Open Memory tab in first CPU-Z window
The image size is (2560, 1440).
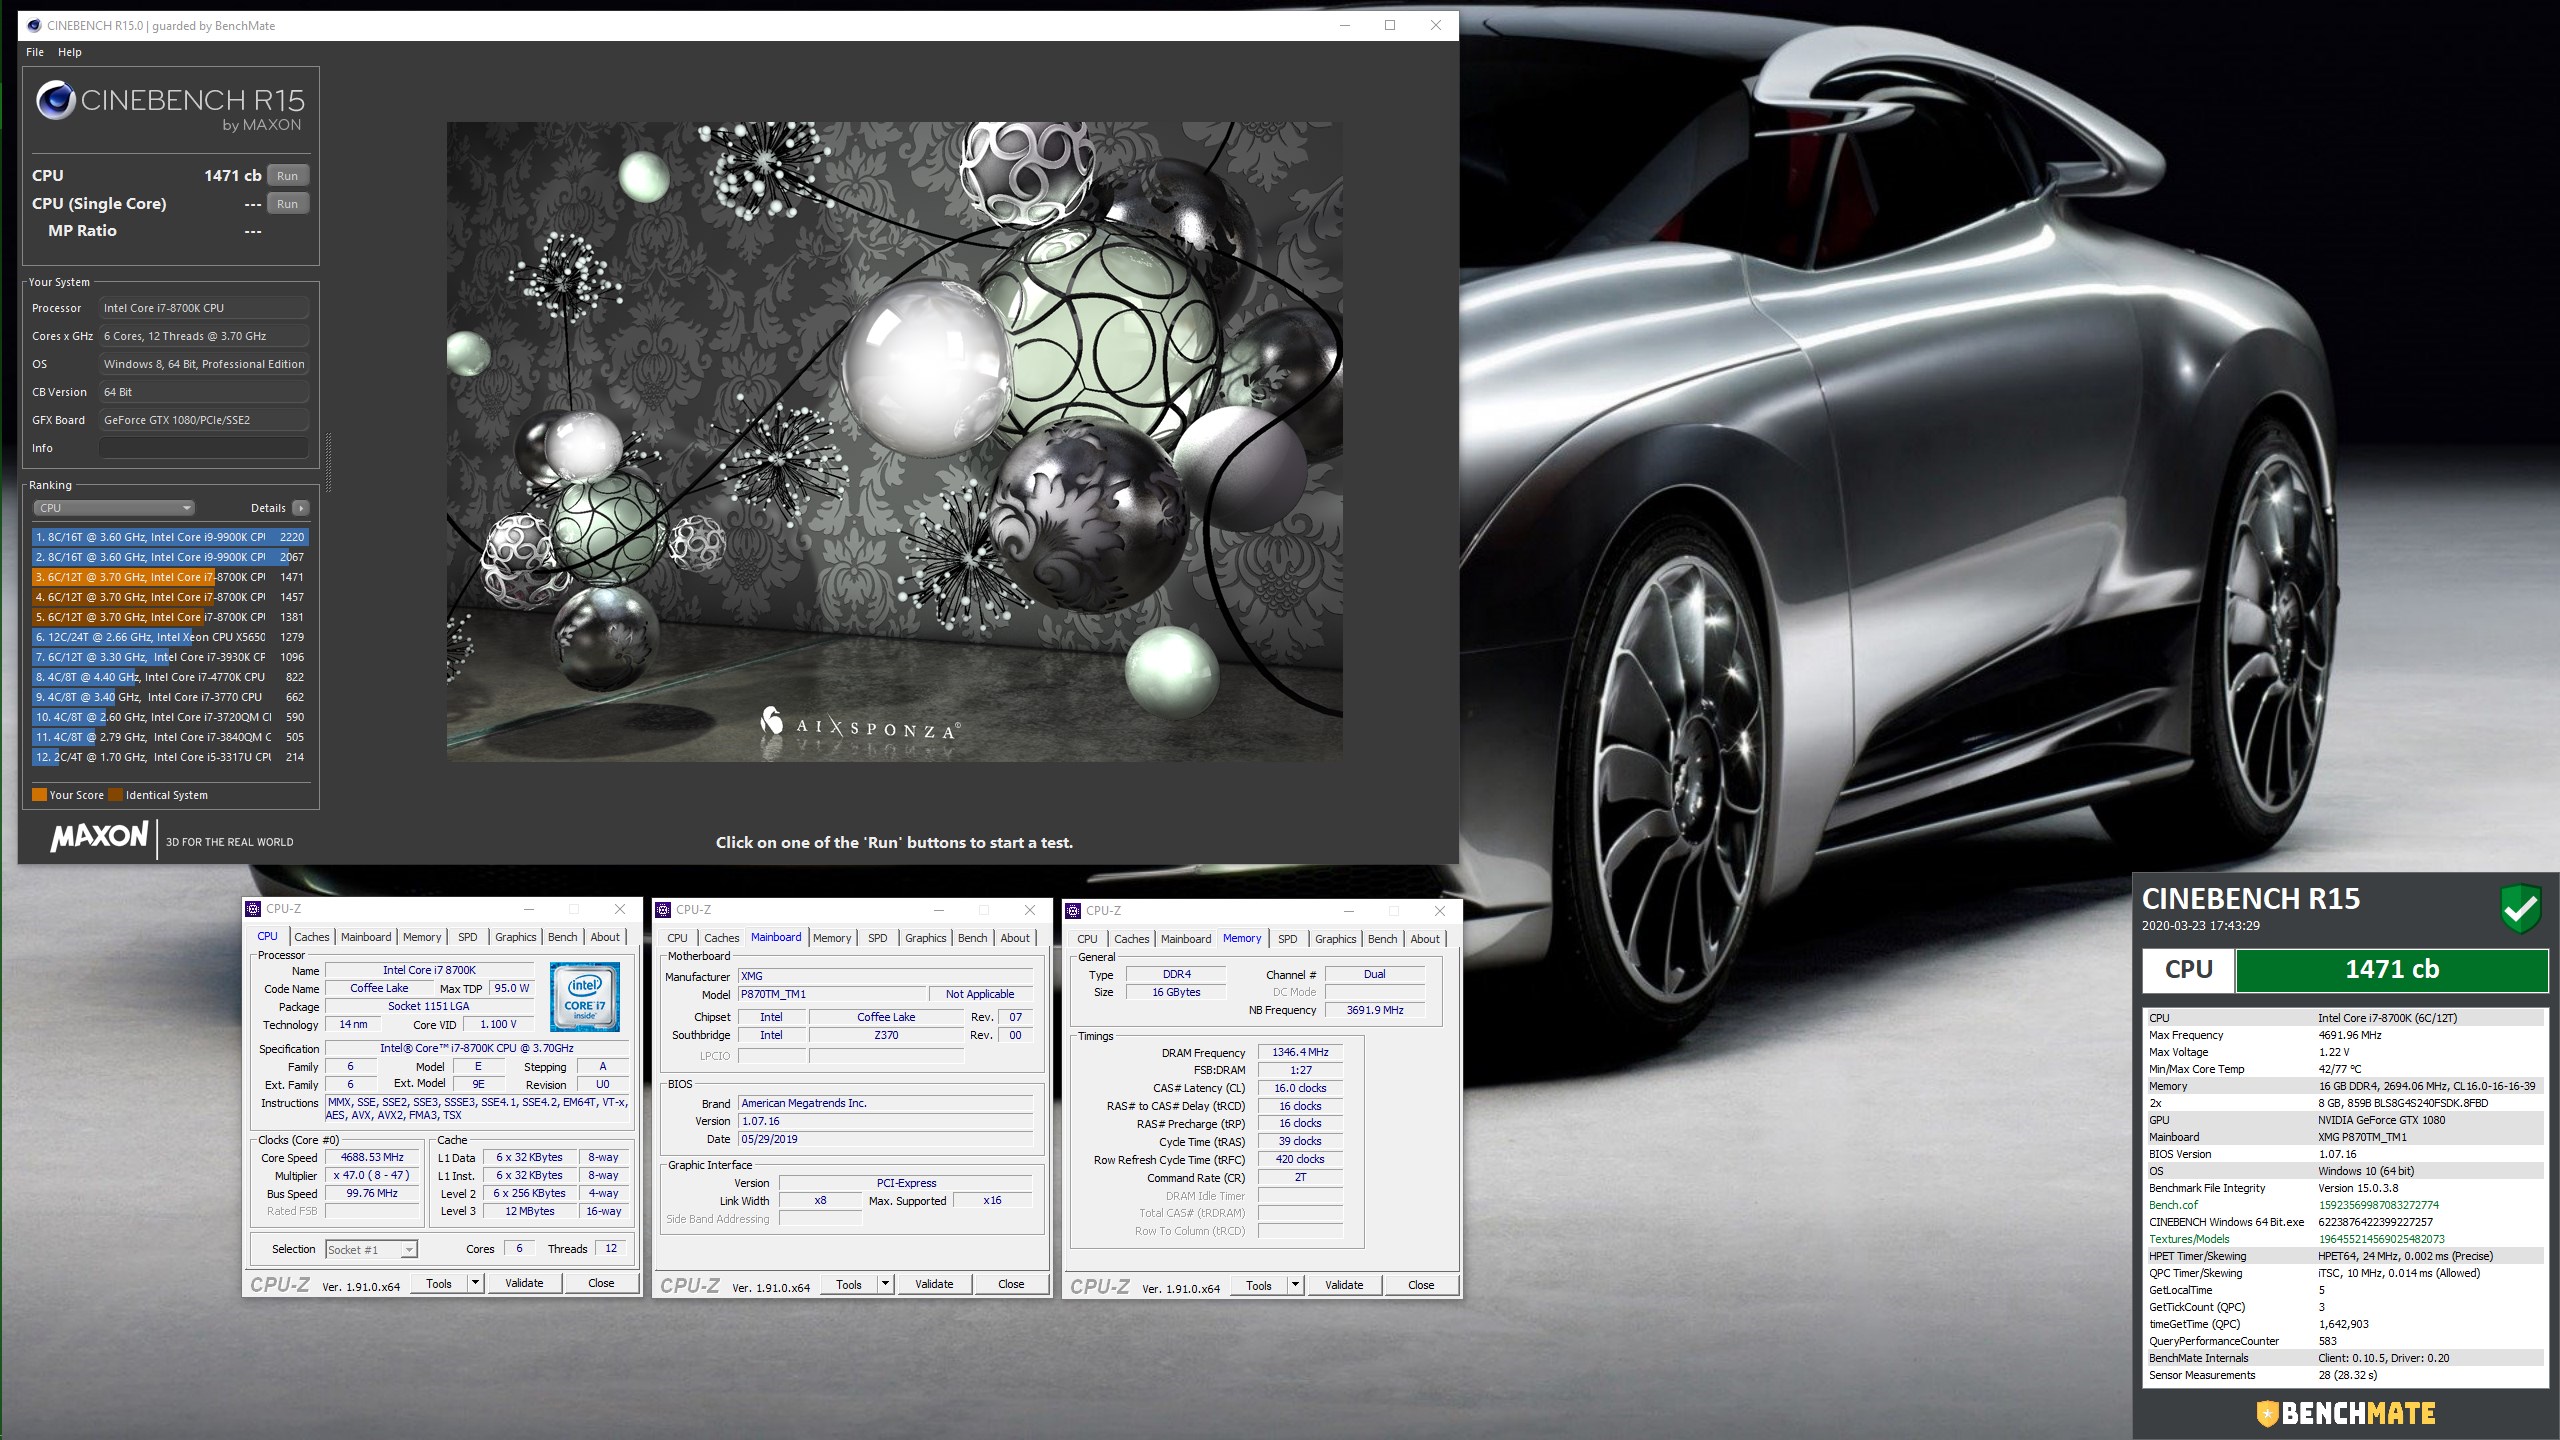(x=422, y=937)
